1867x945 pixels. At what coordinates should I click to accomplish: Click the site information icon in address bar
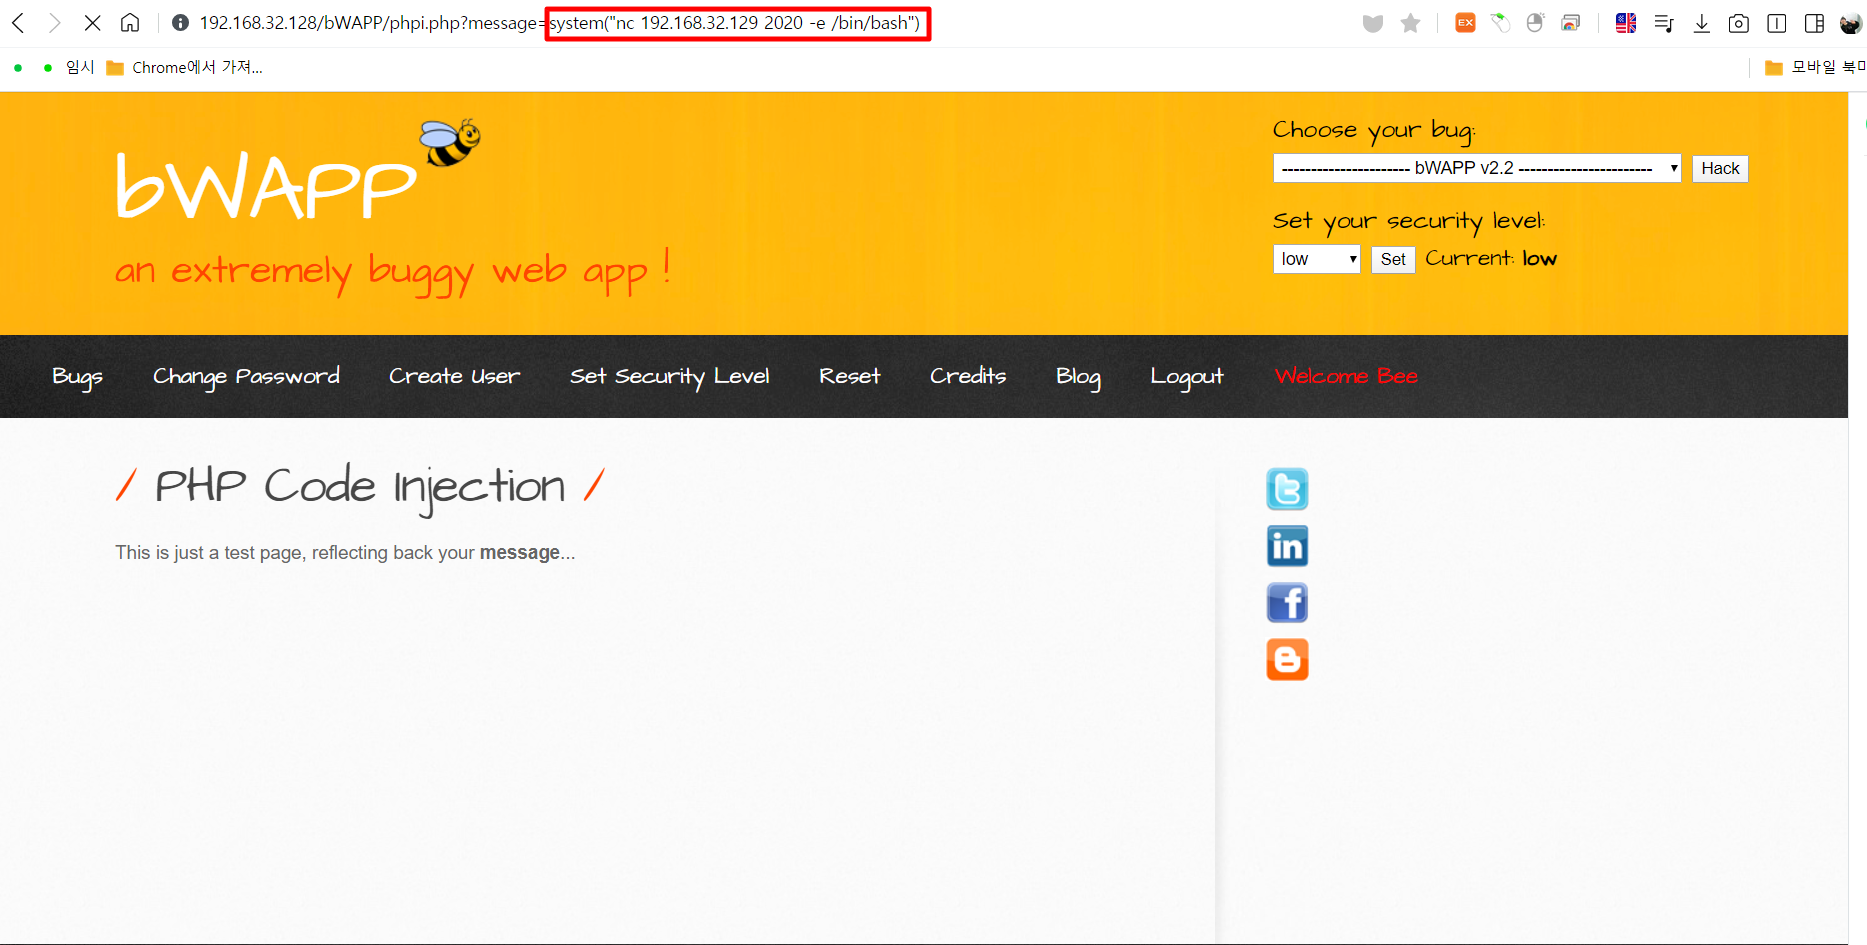[x=180, y=23]
